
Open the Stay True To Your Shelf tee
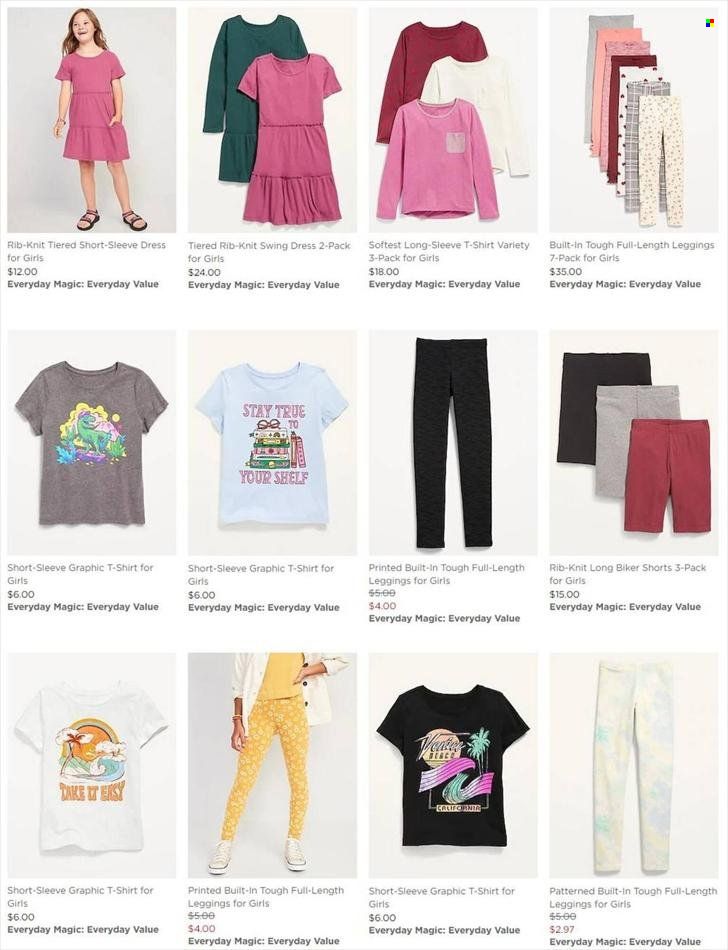point(272,443)
